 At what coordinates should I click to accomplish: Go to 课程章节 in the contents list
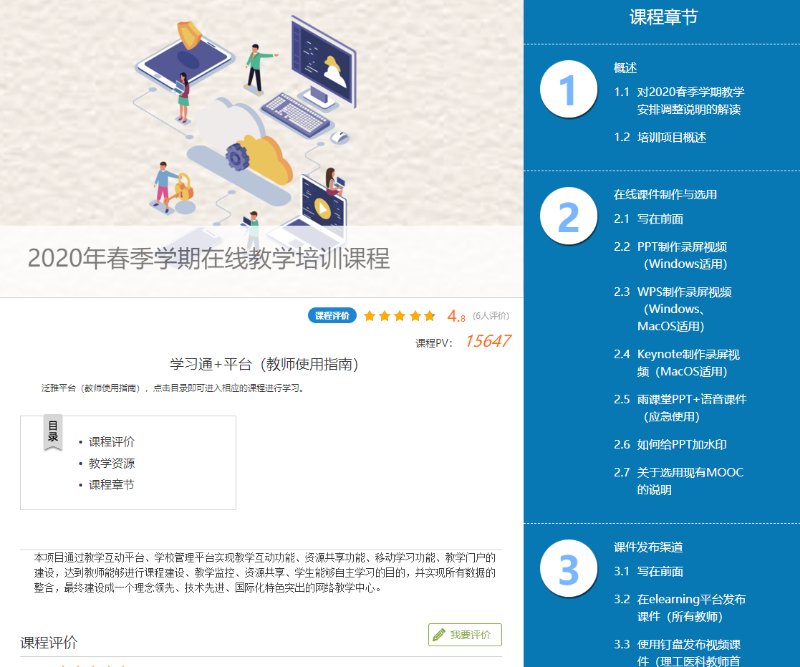click(x=111, y=485)
